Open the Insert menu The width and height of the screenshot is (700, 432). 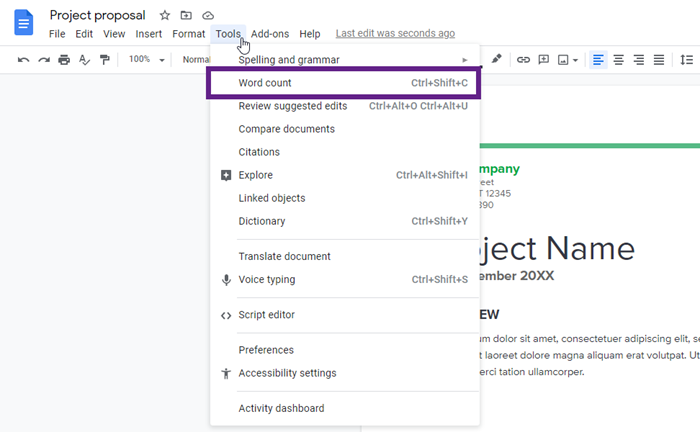[x=149, y=34]
